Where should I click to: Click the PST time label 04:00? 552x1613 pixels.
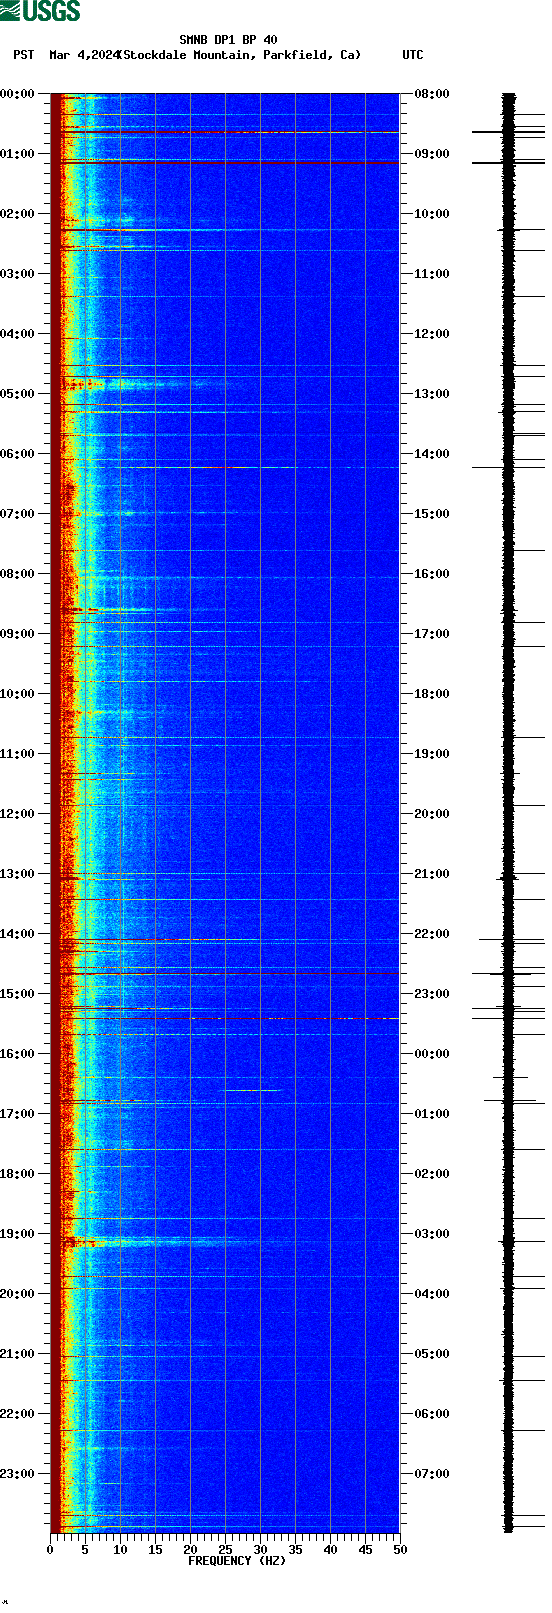click(x=17, y=334)
